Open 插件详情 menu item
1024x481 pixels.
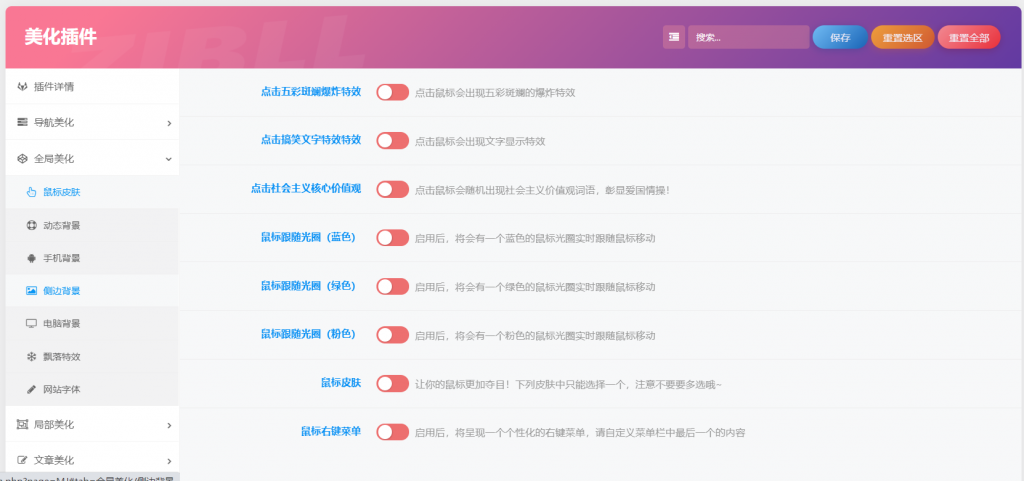92,87
